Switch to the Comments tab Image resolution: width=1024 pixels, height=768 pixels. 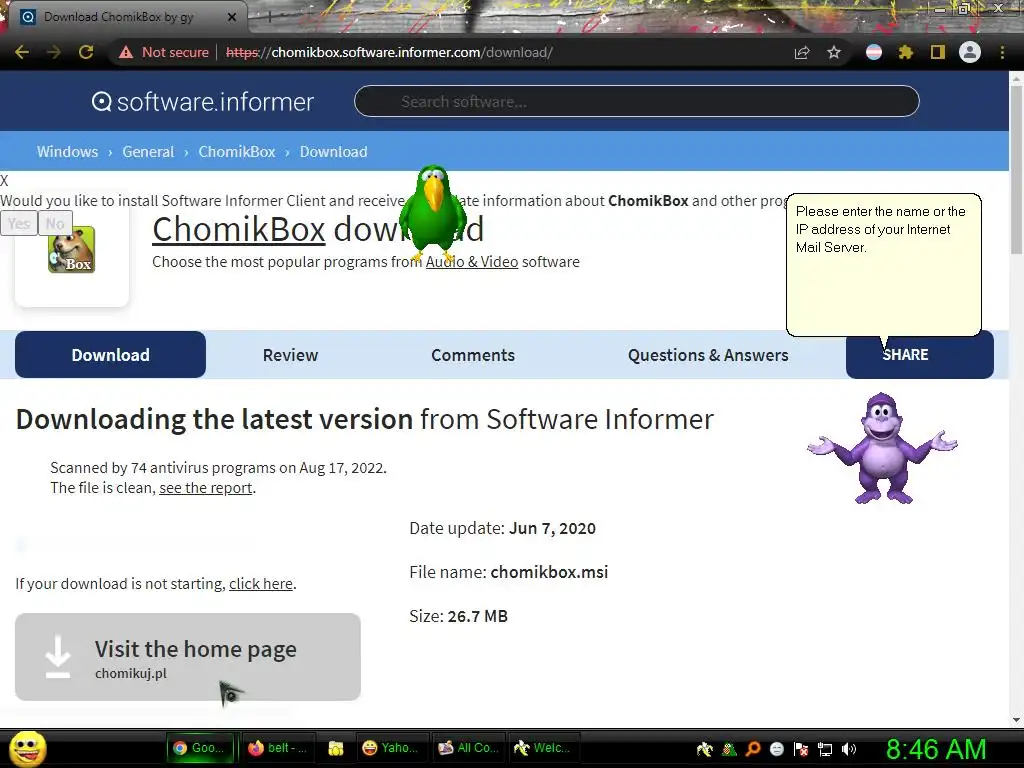473,355
